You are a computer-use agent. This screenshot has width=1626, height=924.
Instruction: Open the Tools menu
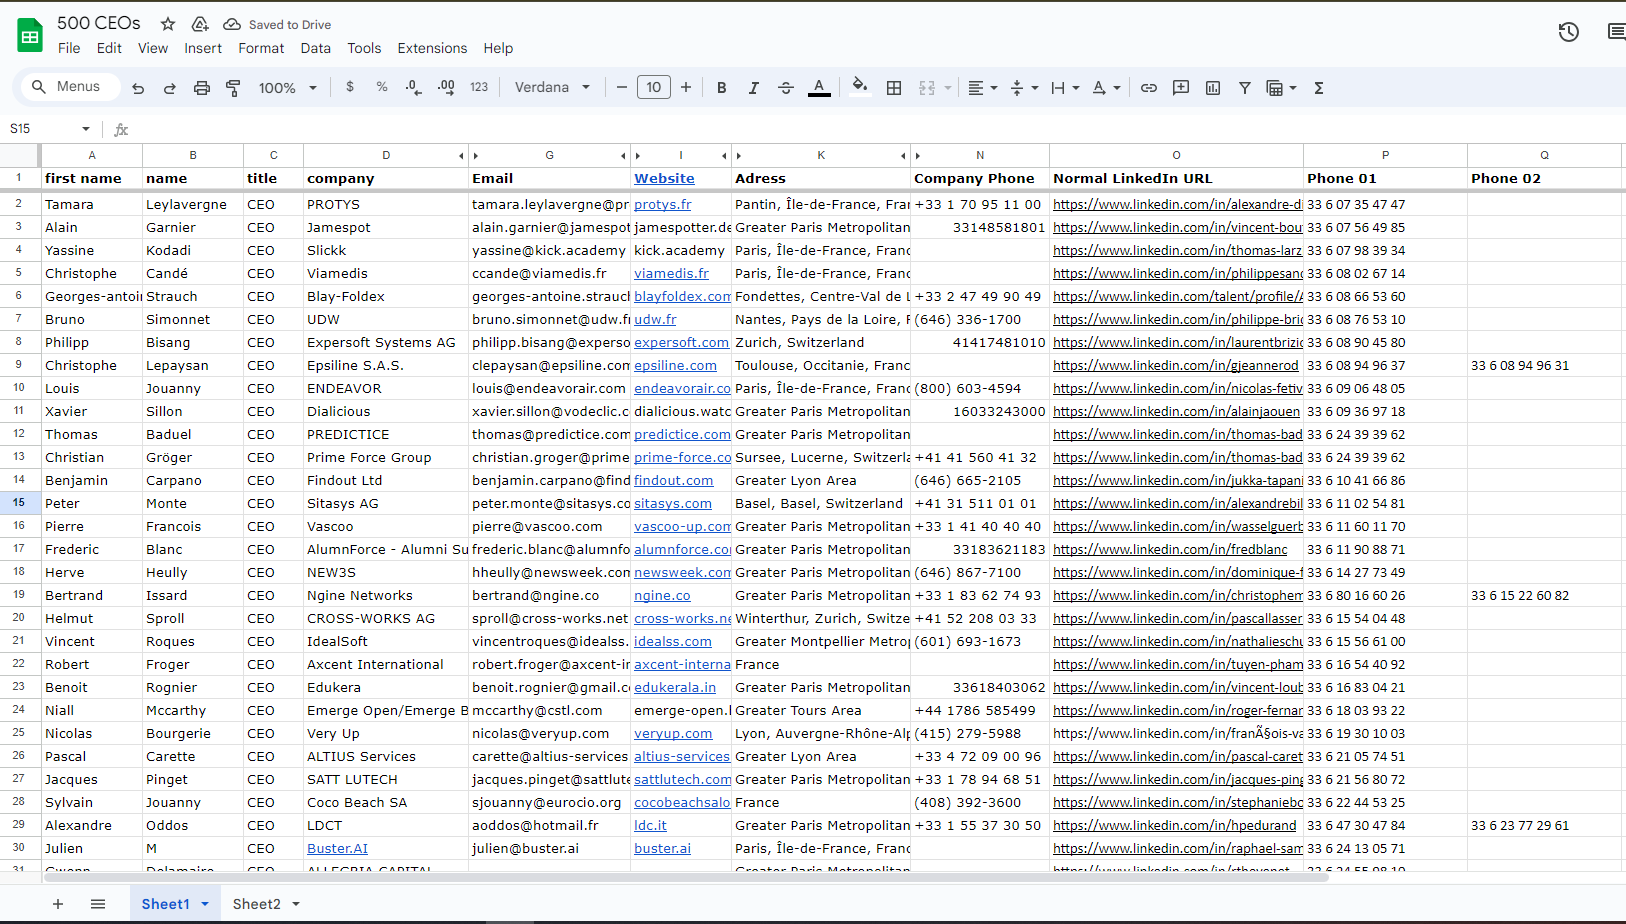(364, 48)
